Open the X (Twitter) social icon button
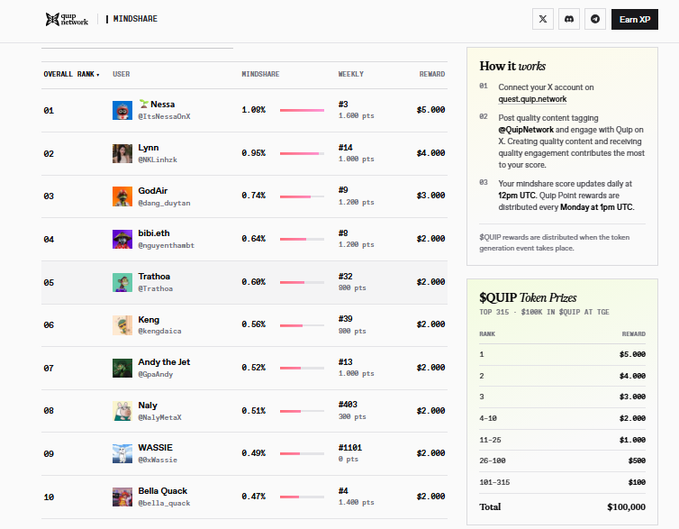 tap(543, 19)
